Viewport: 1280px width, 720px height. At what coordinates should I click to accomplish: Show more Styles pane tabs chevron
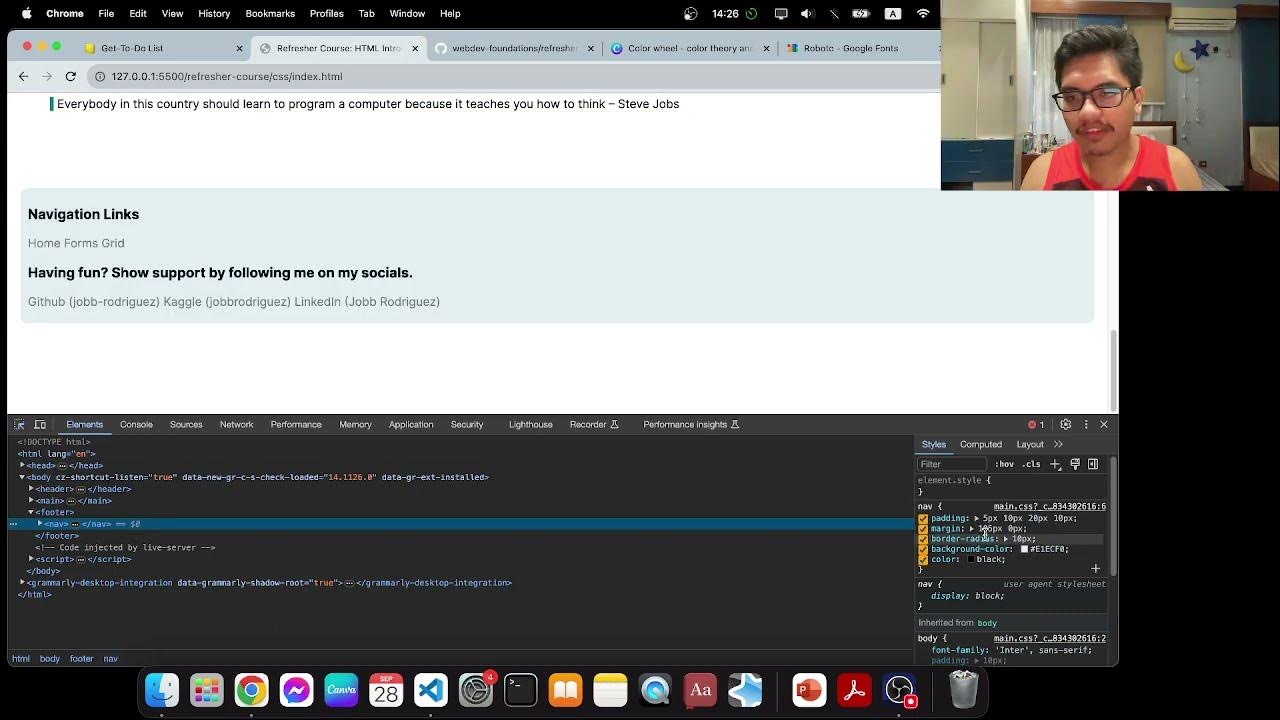pyautogui.click(x=1058, y=444)
